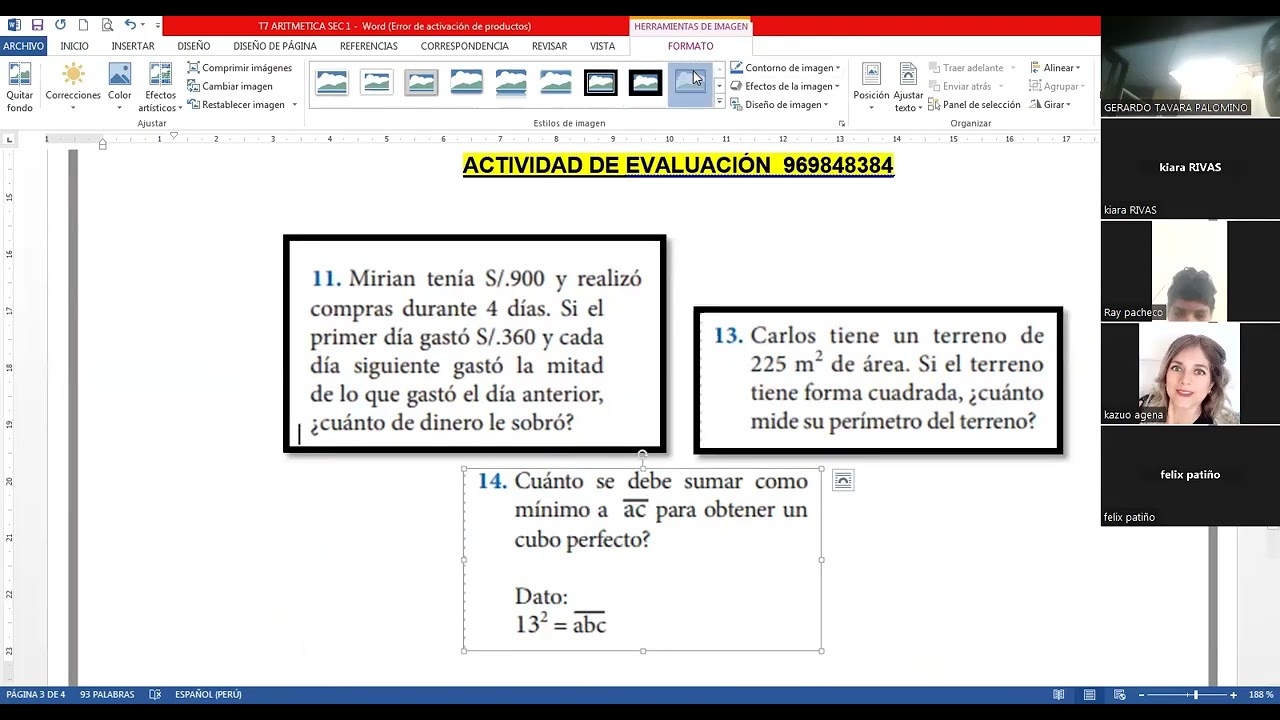
Task: Click the tab selector at ruler corner
Action: point(9,139)
